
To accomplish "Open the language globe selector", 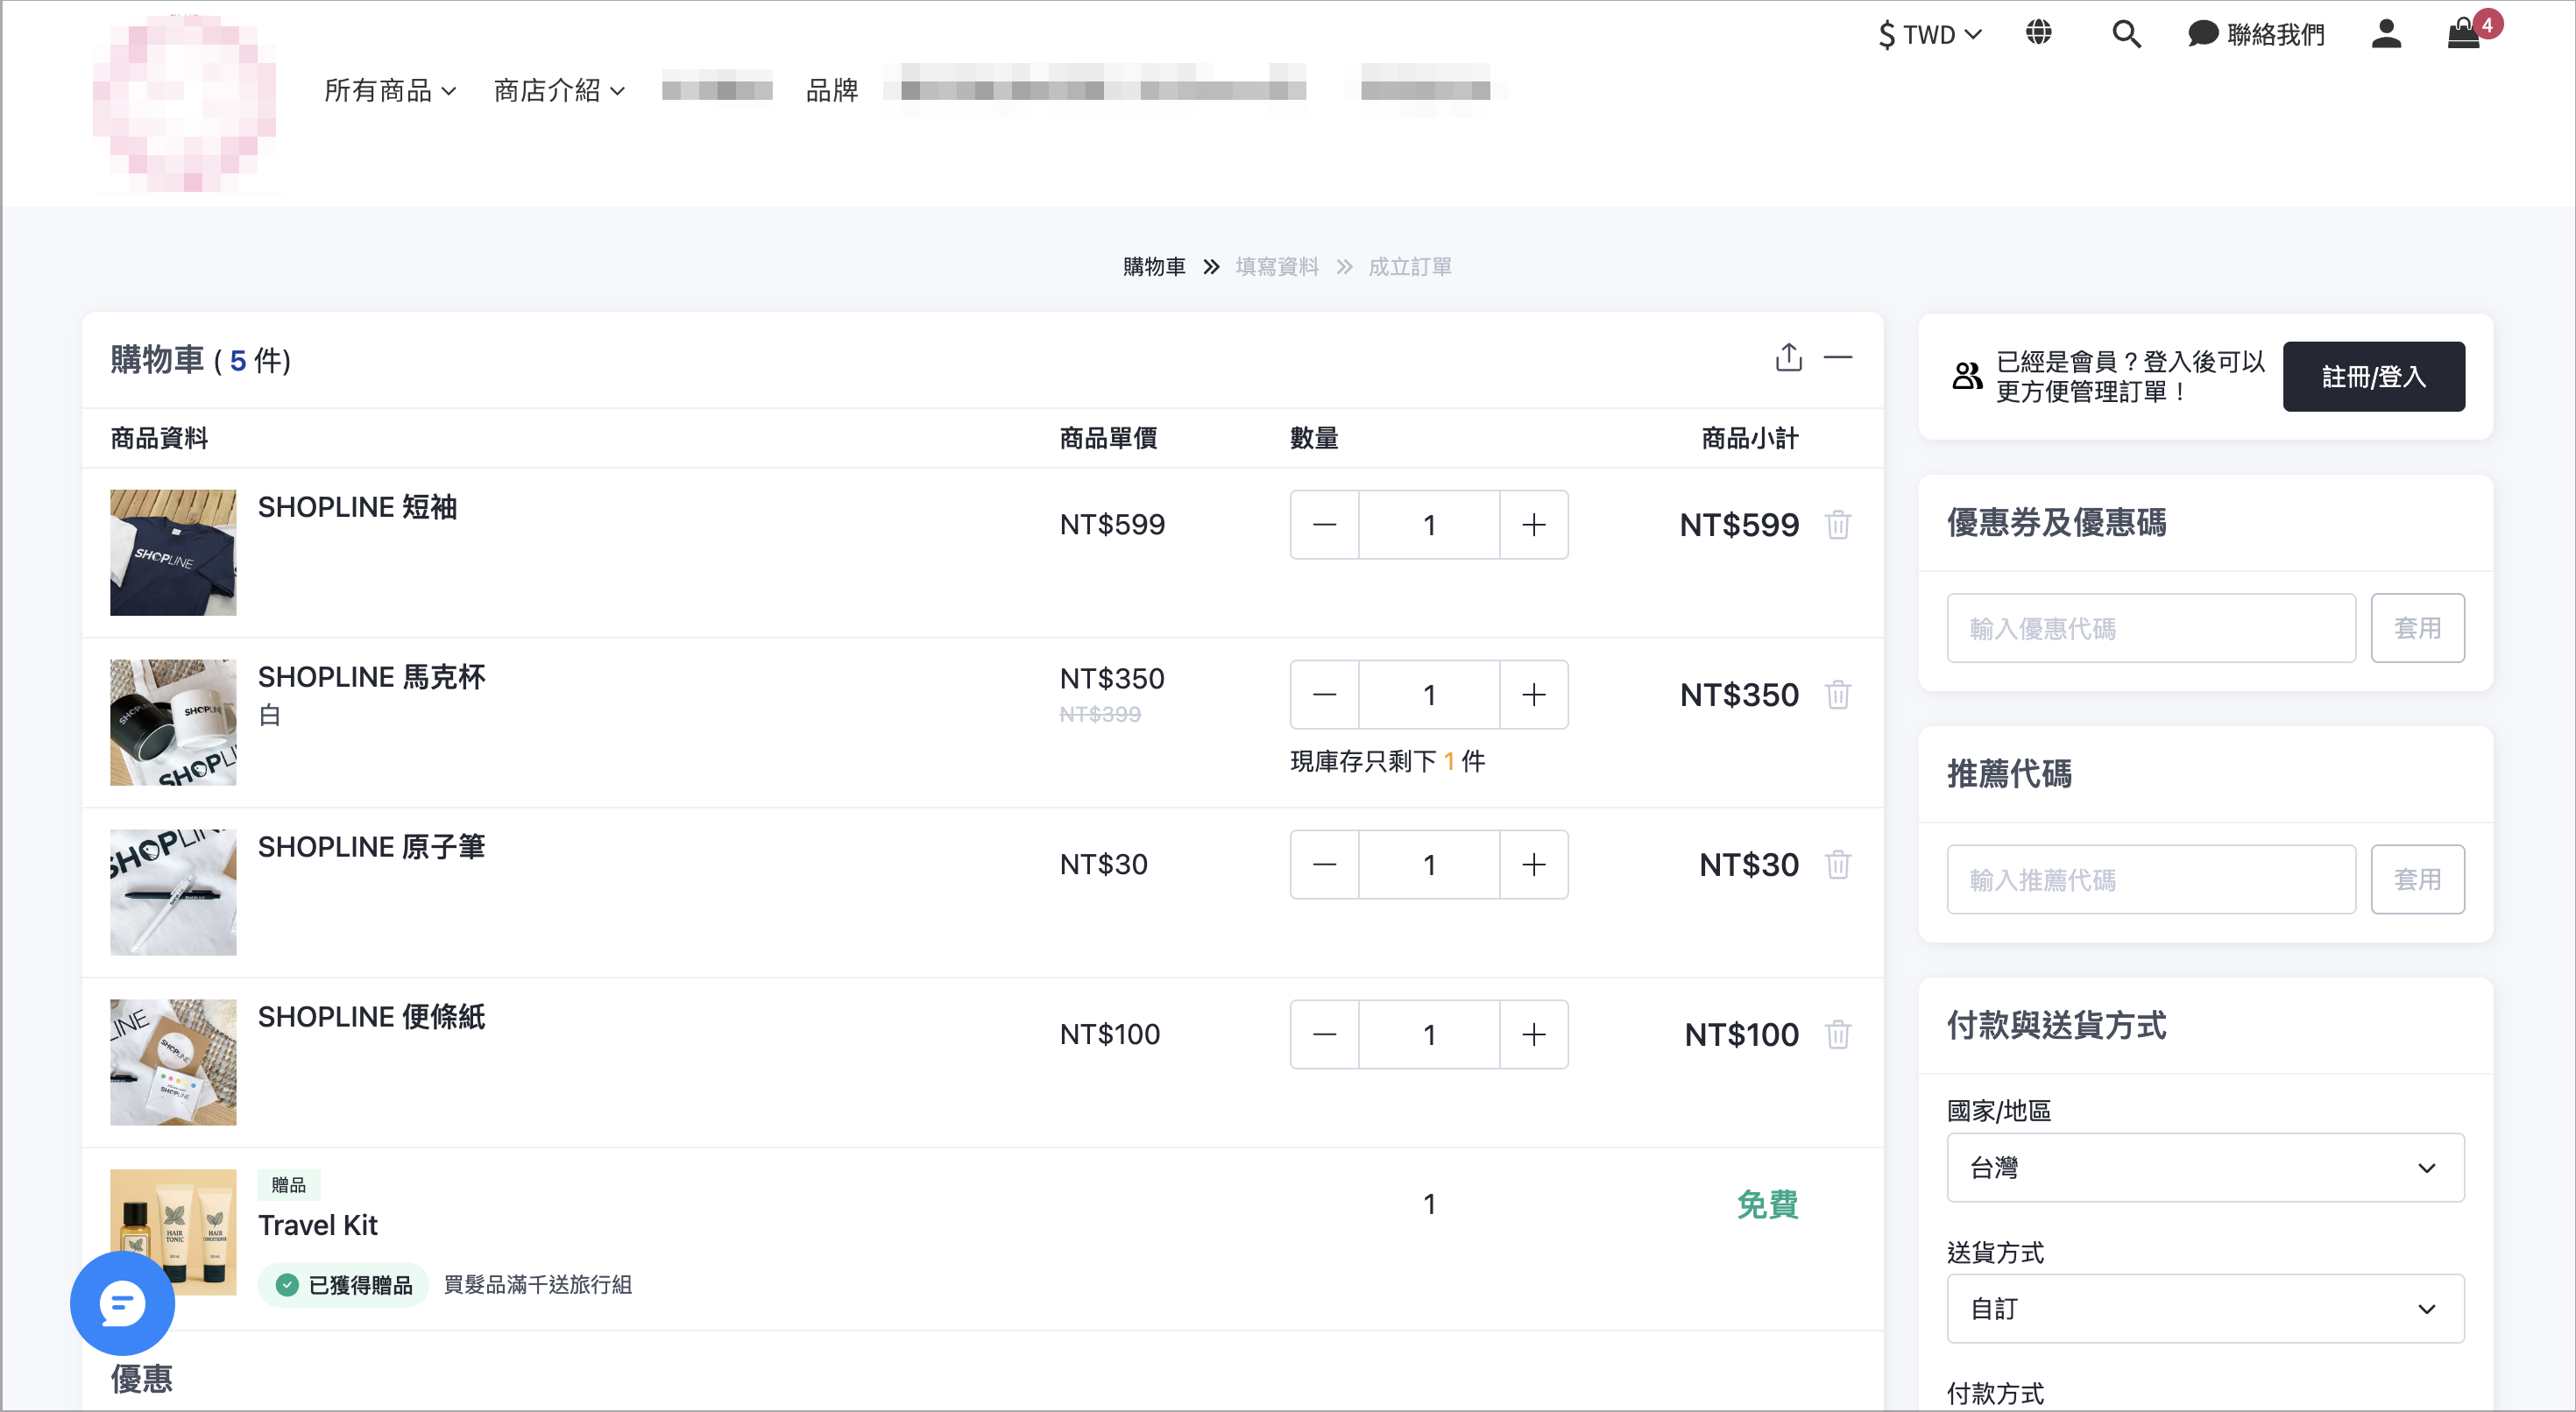I will [2038, 33].
